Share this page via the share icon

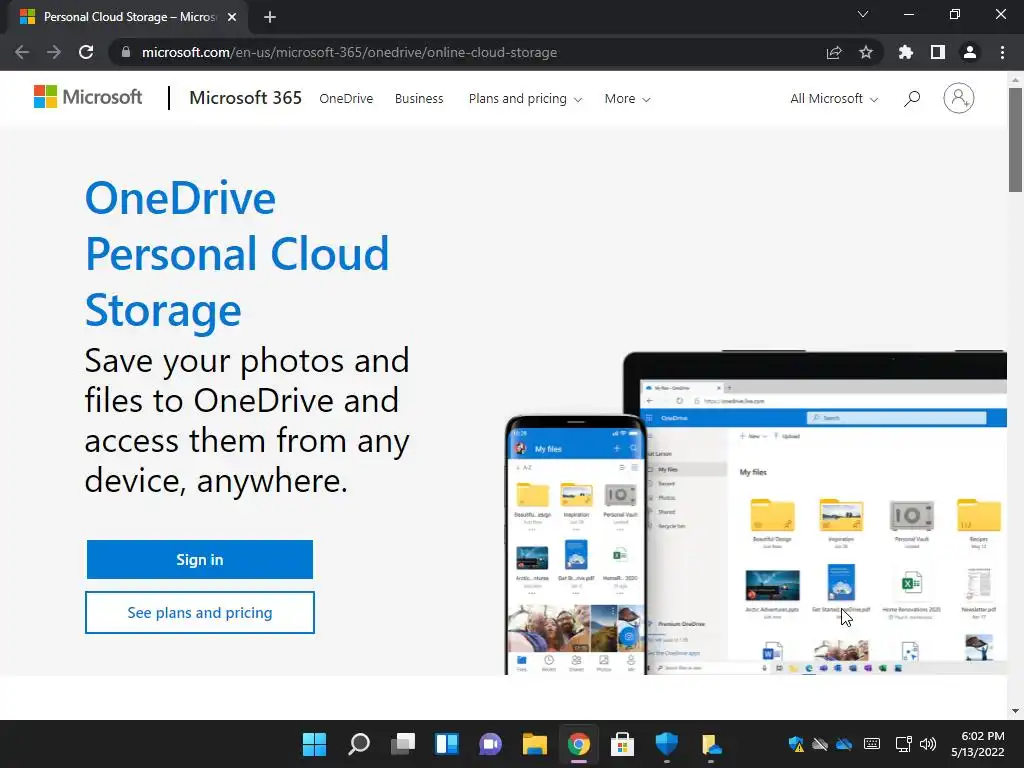point(834,52)
